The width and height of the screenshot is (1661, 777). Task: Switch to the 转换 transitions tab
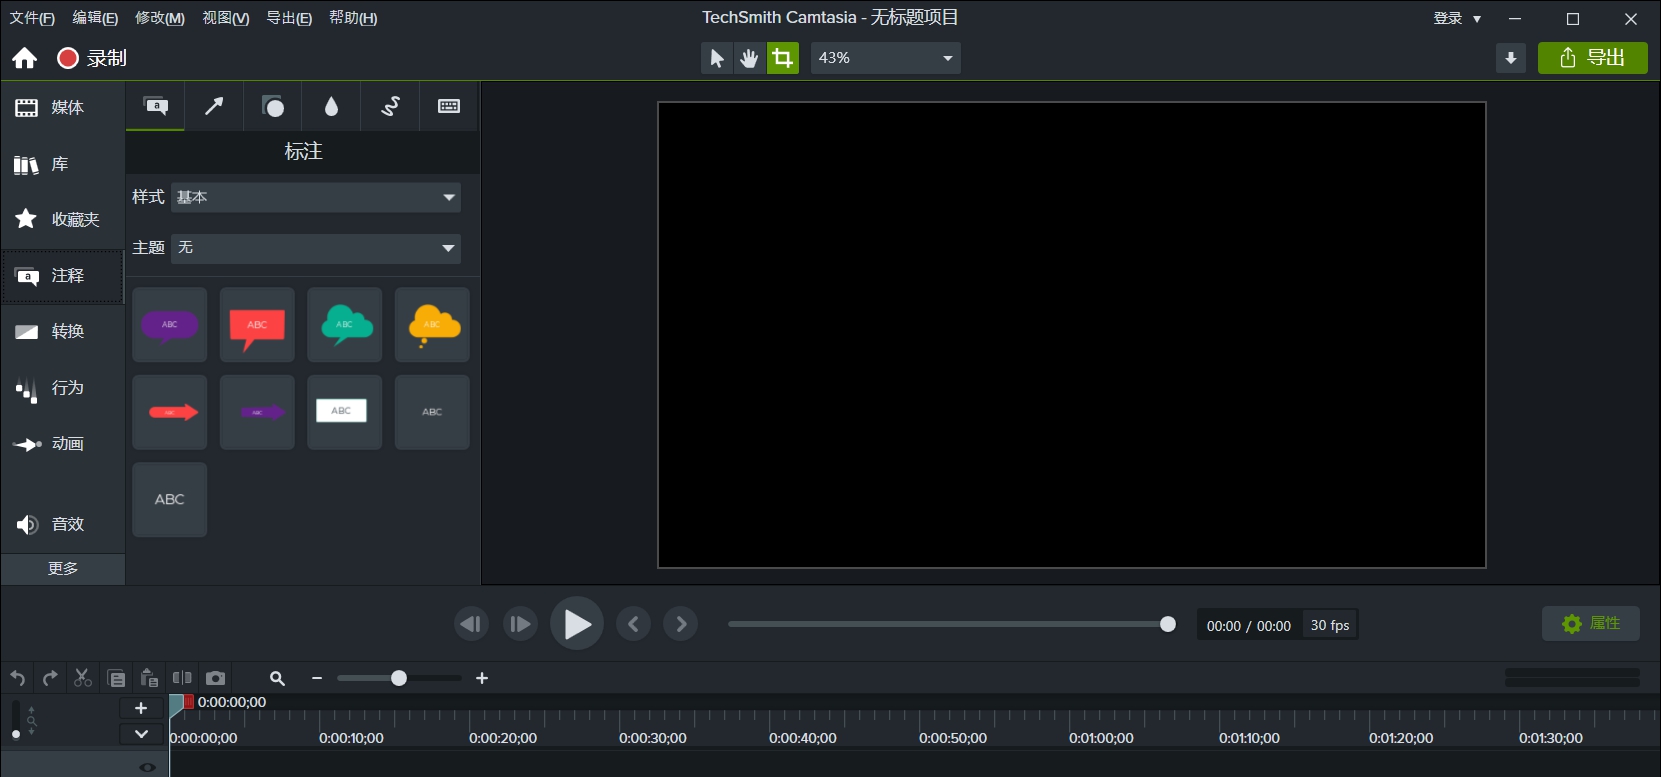62,332
